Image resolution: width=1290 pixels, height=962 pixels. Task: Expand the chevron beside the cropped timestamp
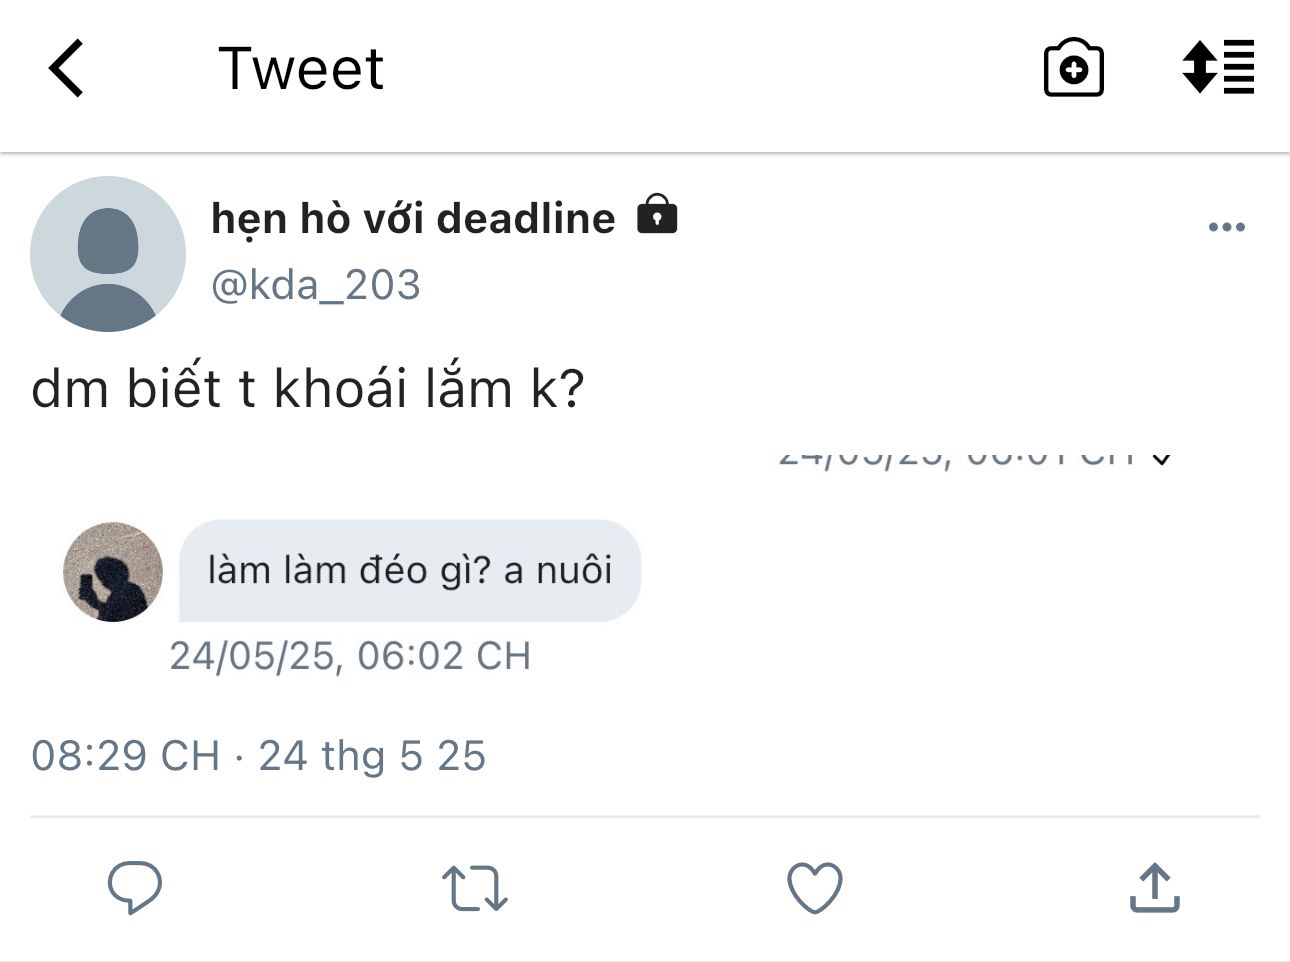point(1161,459)
